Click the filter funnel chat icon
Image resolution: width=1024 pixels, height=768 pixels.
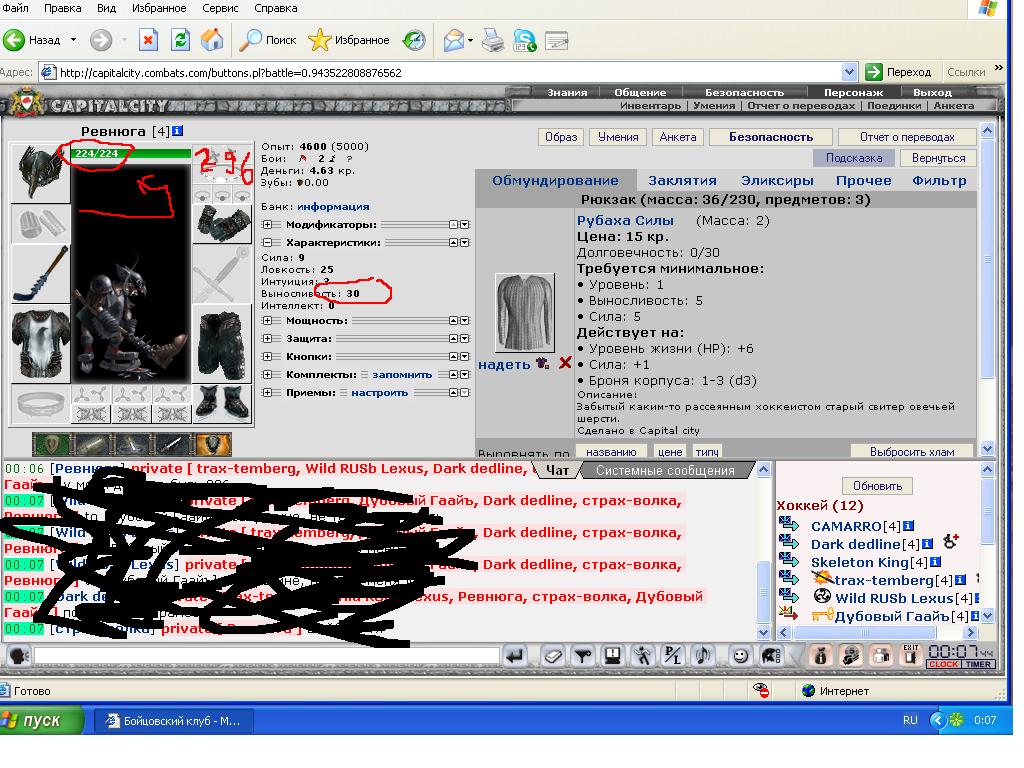(583, 656)
